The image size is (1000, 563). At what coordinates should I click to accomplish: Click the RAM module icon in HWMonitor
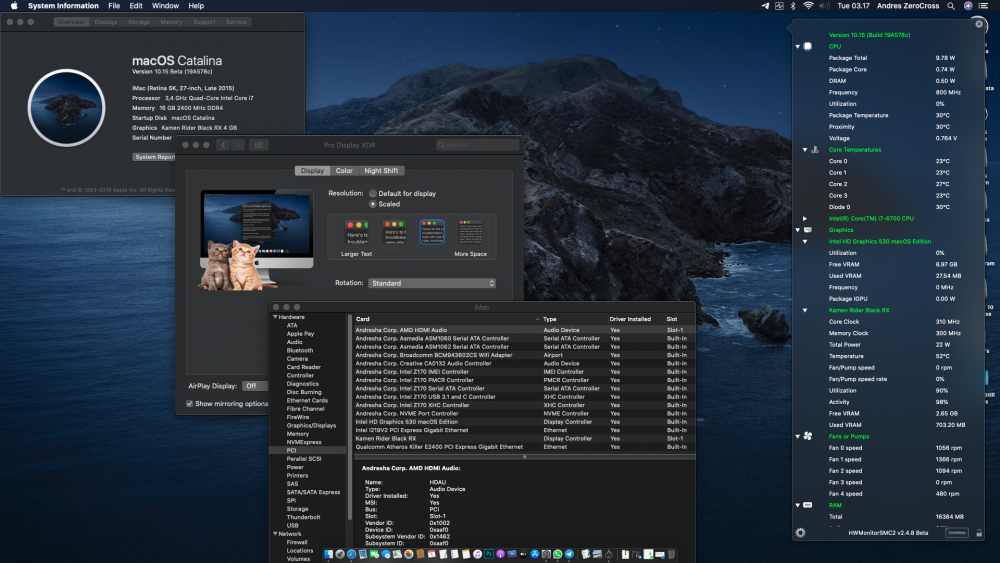tap(807, 505)
